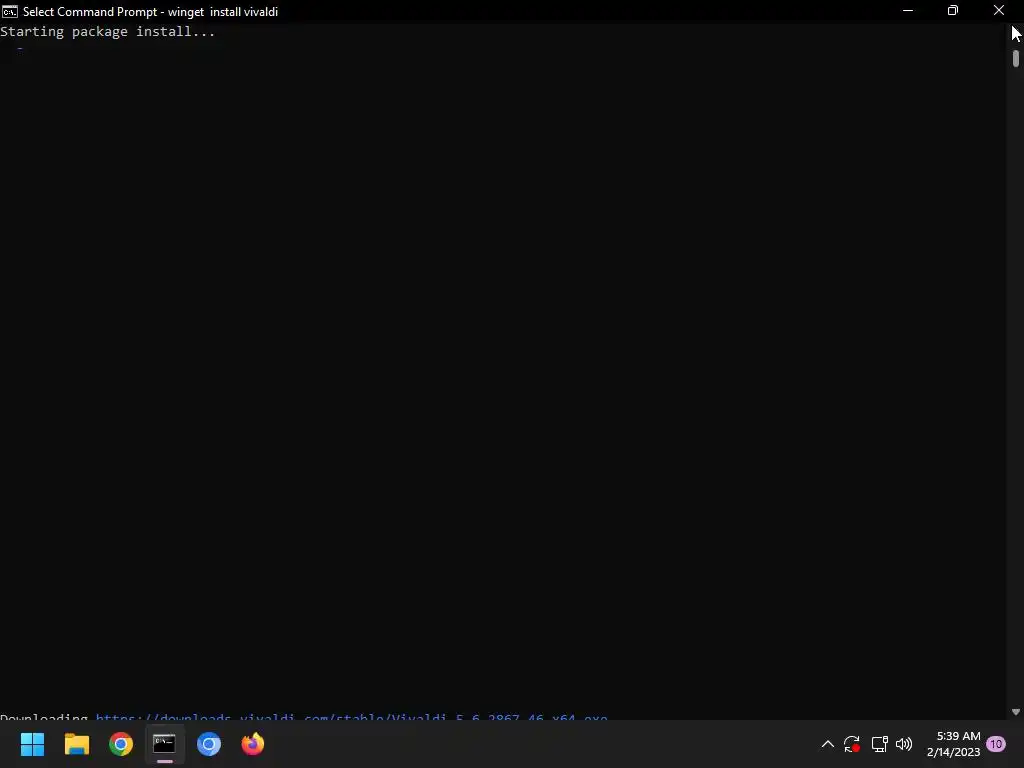The width and height of the screenshot is (1024, 768).
Task: Click the Vivaldi download URL link
Action: (x=351, y=716)
